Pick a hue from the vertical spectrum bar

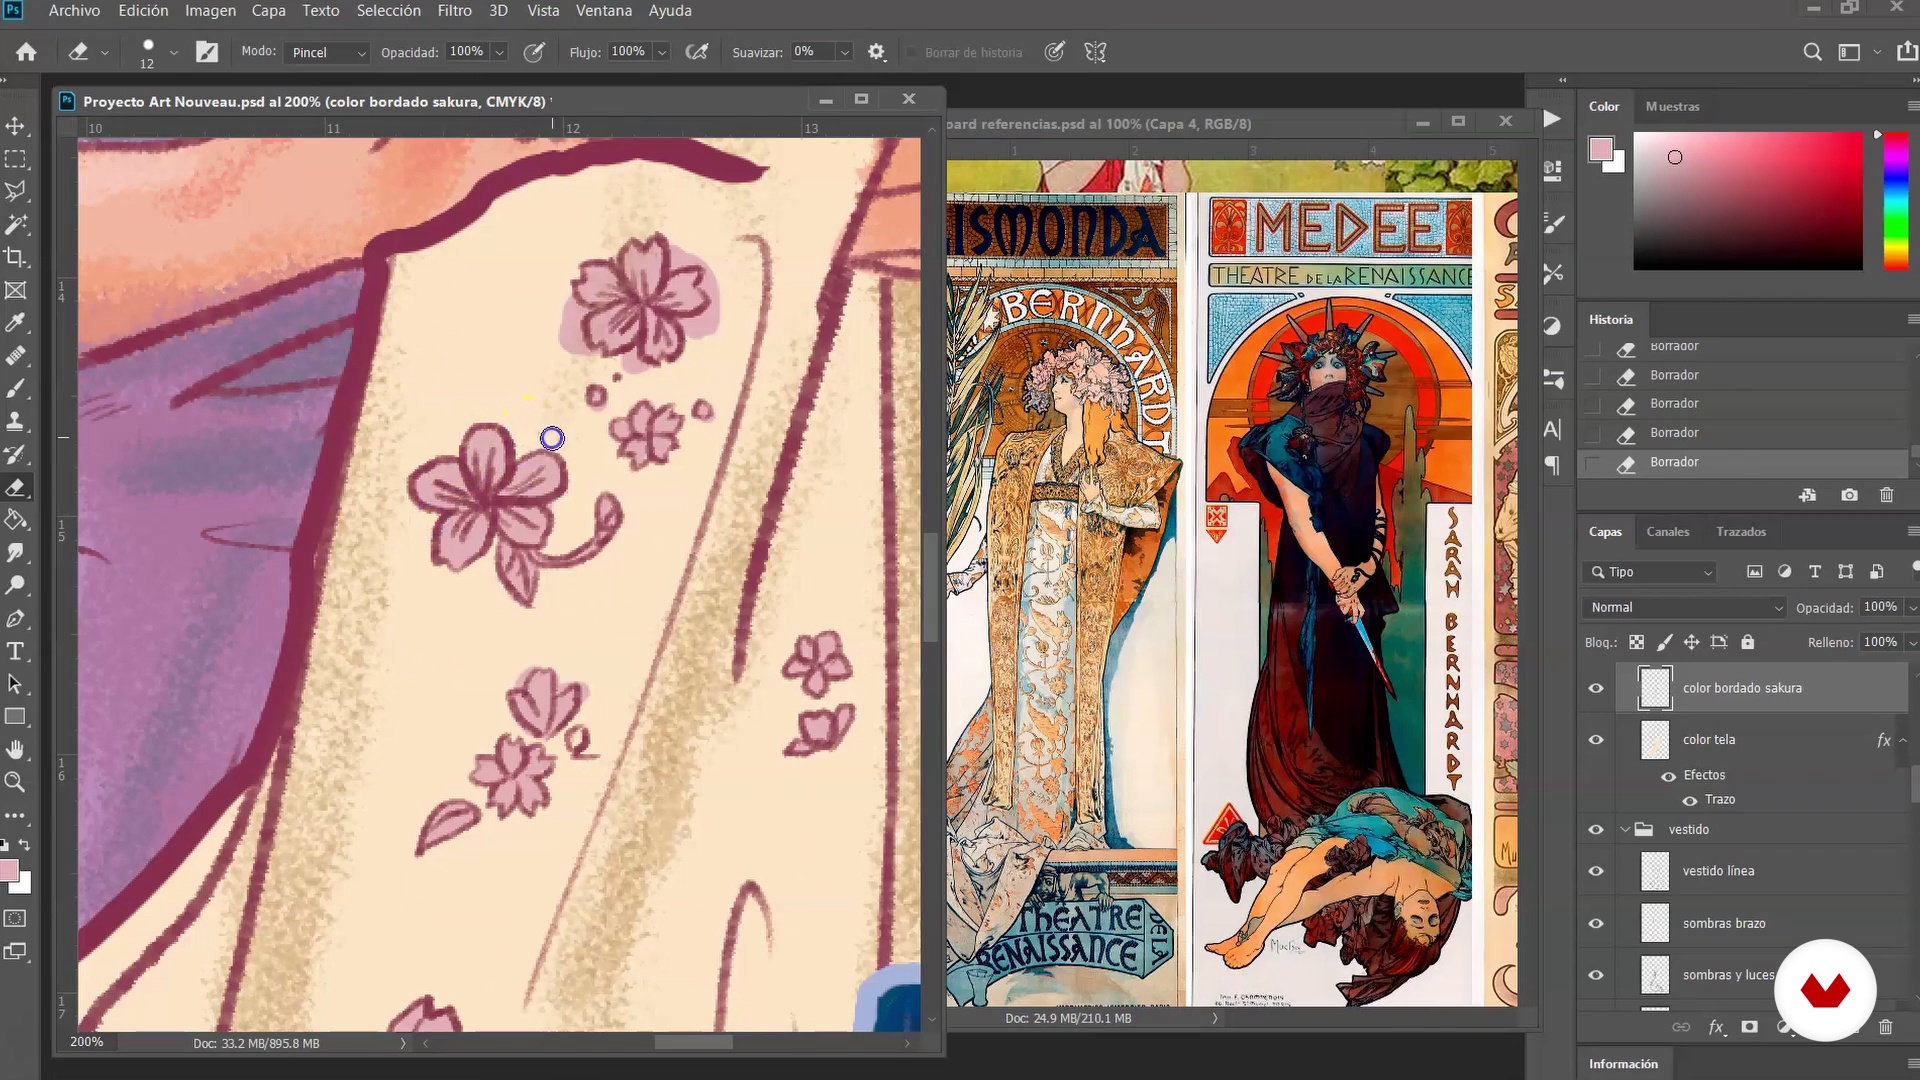click(1895, 200)
